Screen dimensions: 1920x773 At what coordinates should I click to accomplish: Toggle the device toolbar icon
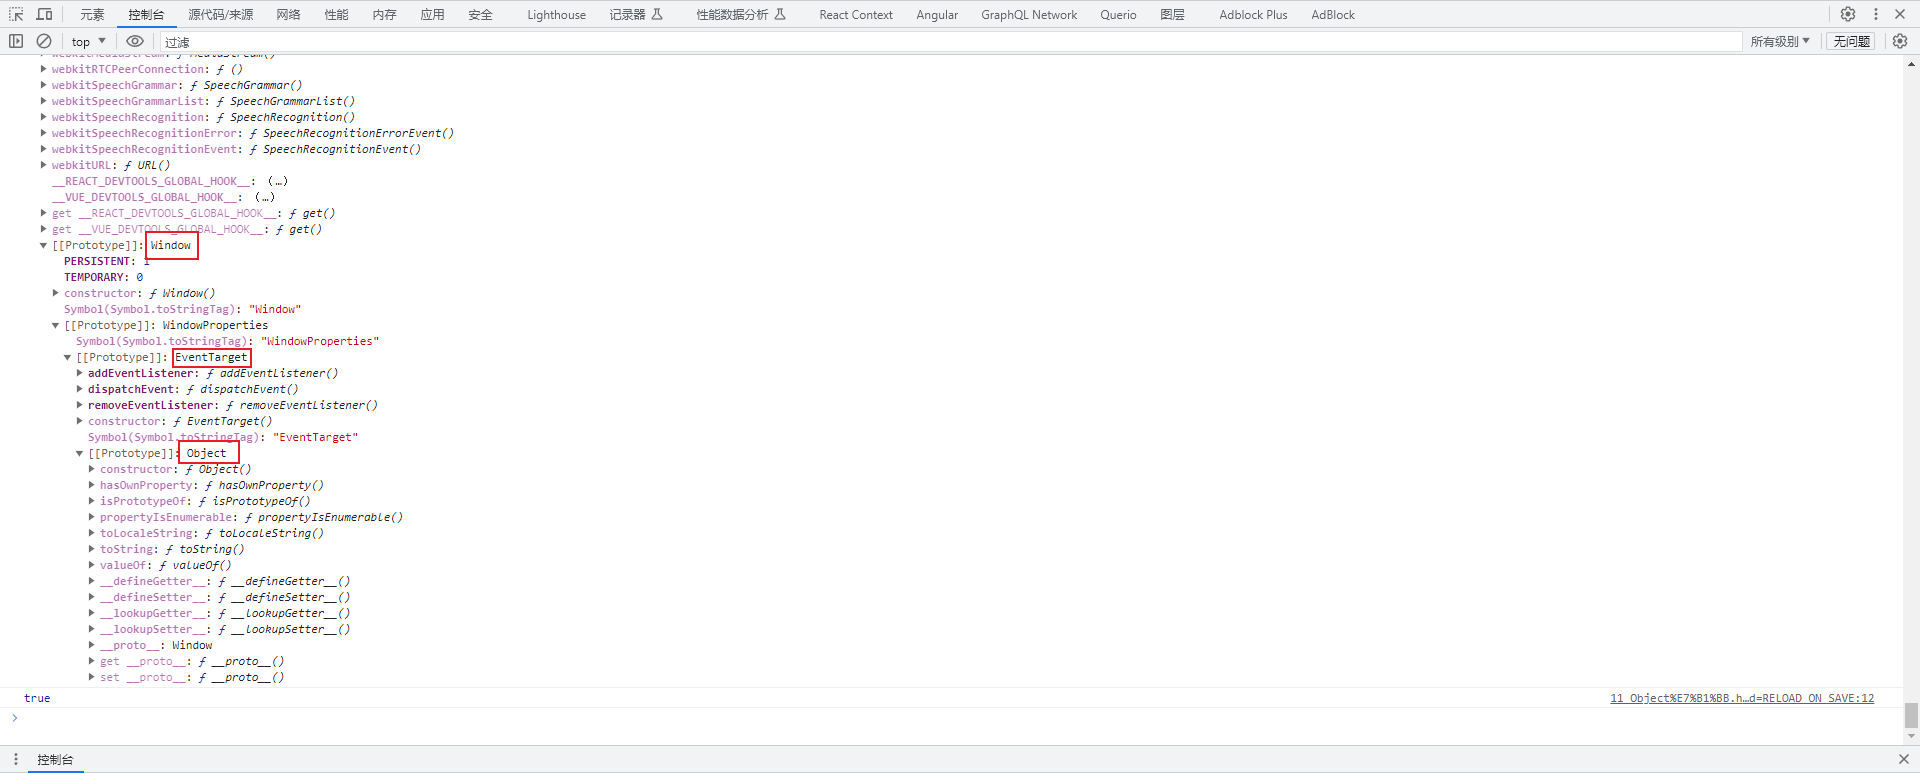pyautogui.click(x=44, y=14)
